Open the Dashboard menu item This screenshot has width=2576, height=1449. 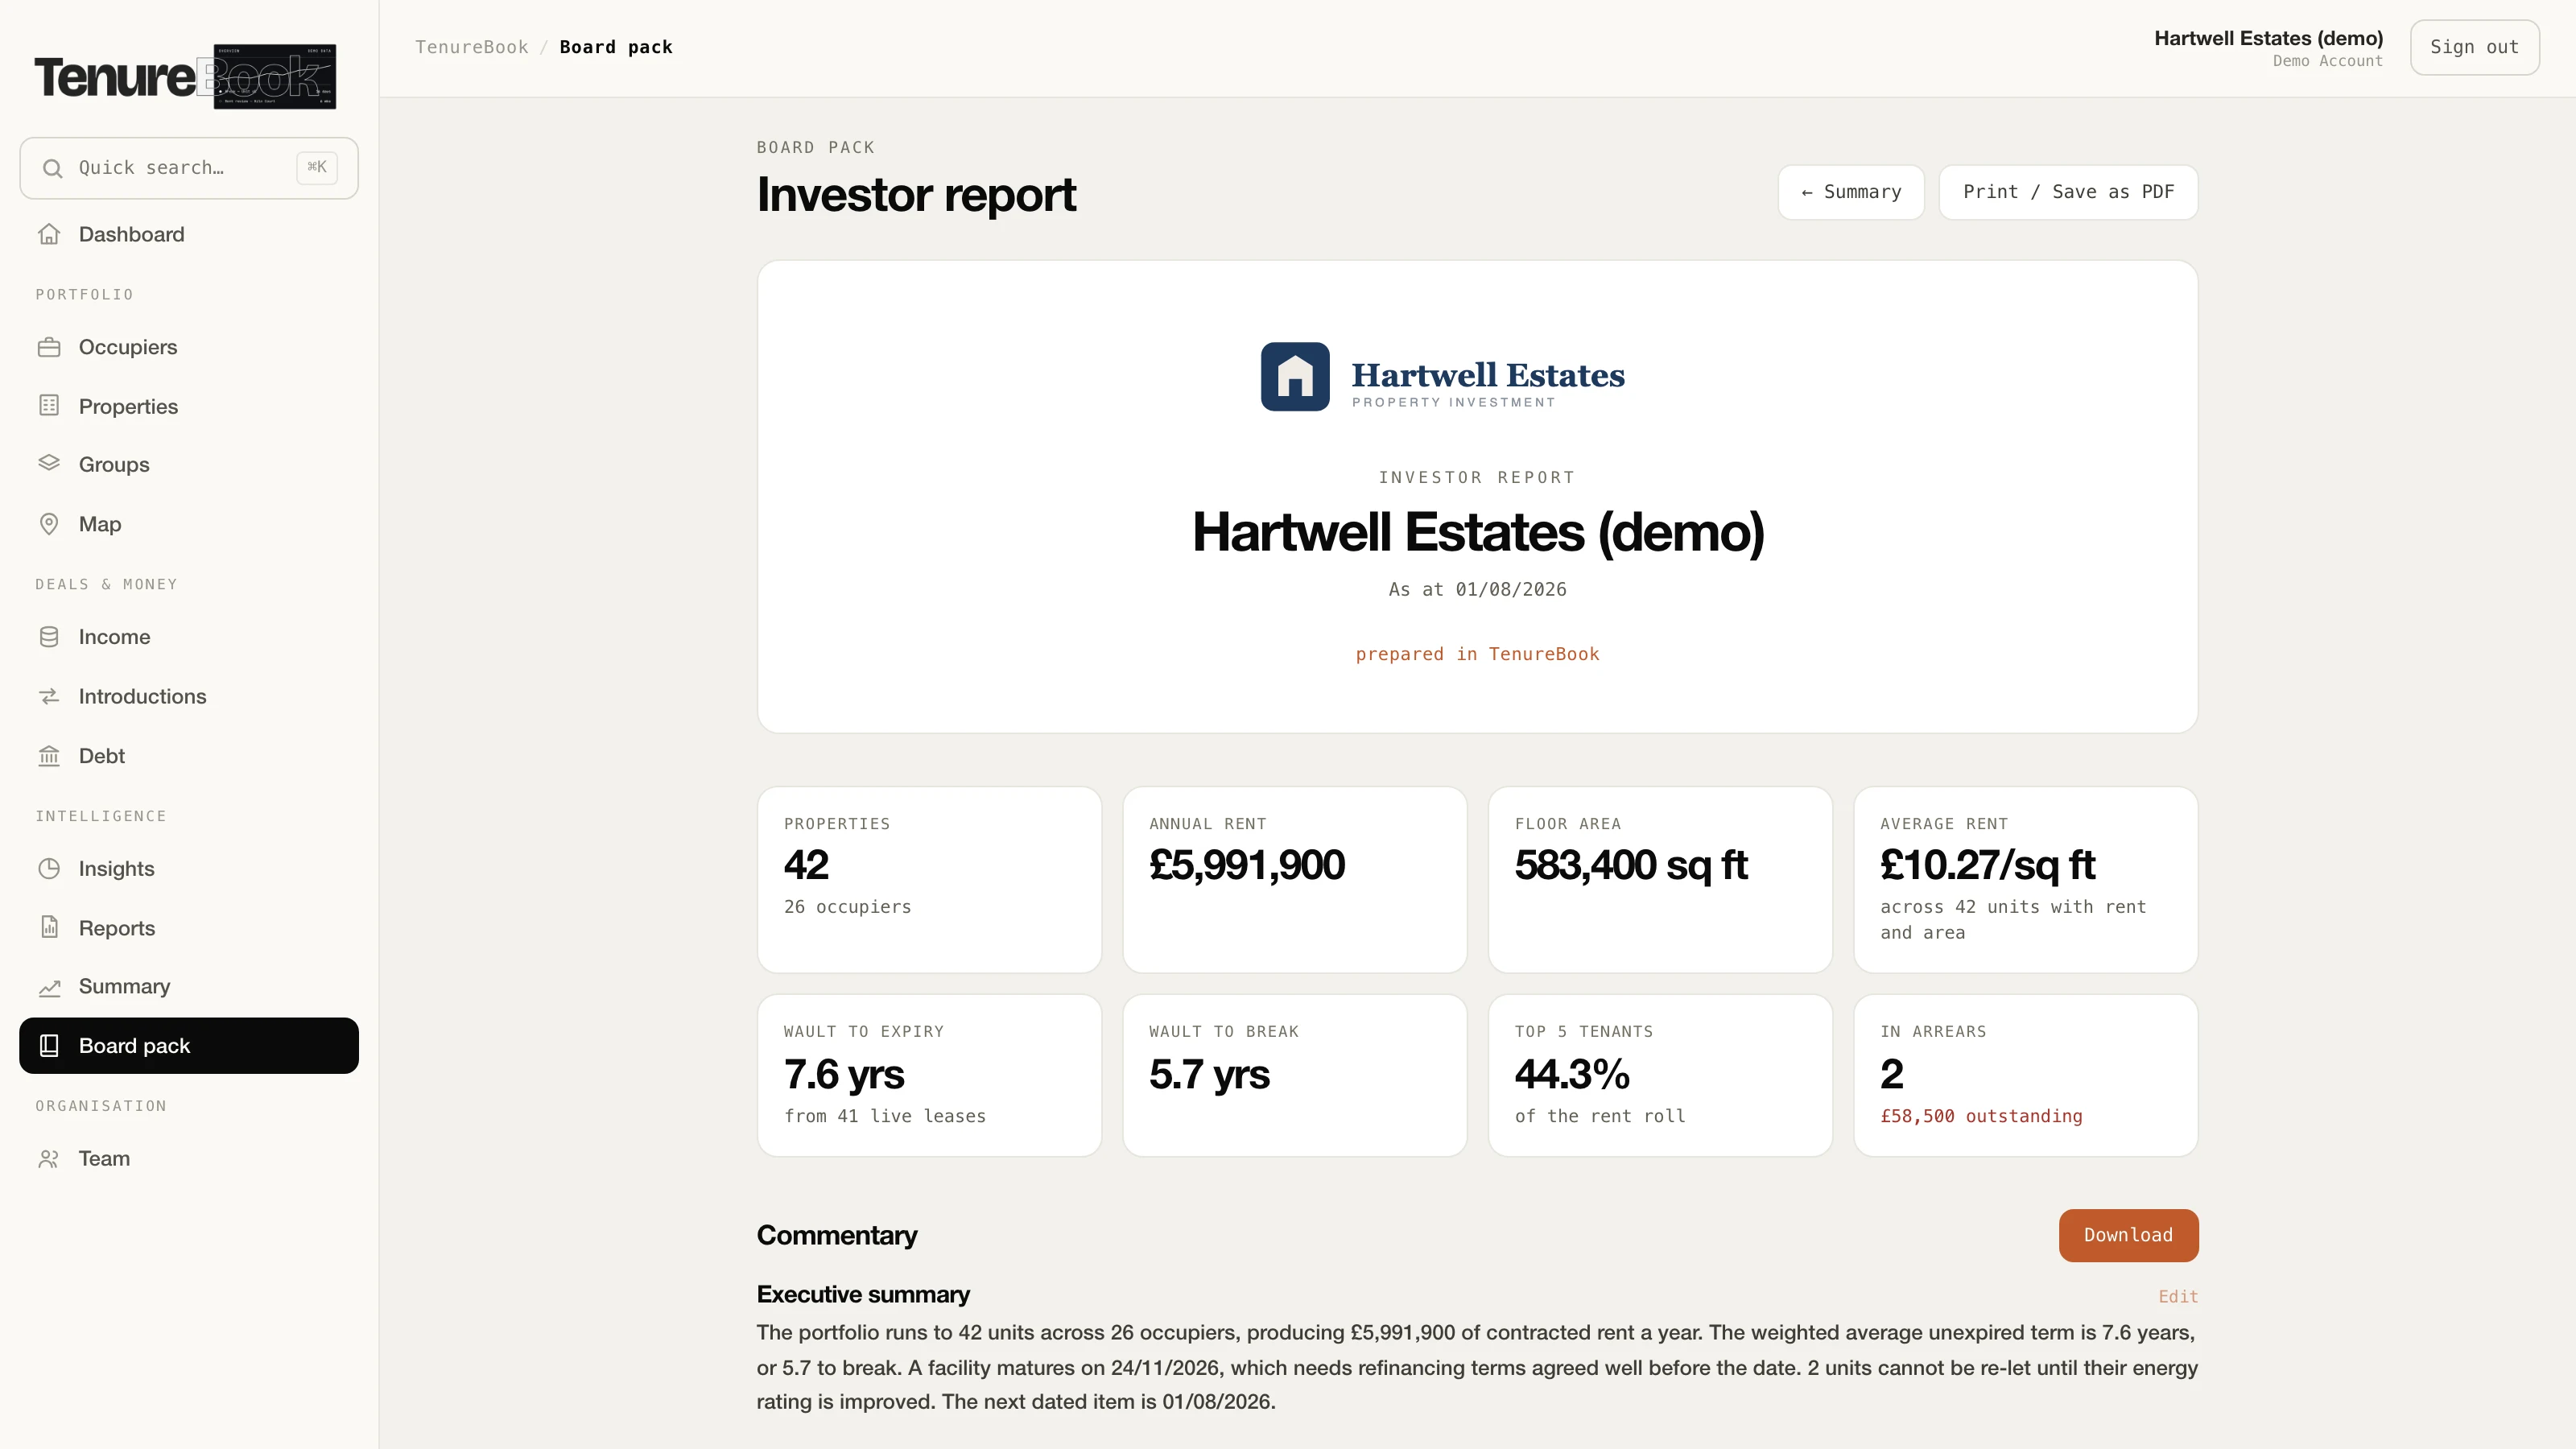(189, 234)
